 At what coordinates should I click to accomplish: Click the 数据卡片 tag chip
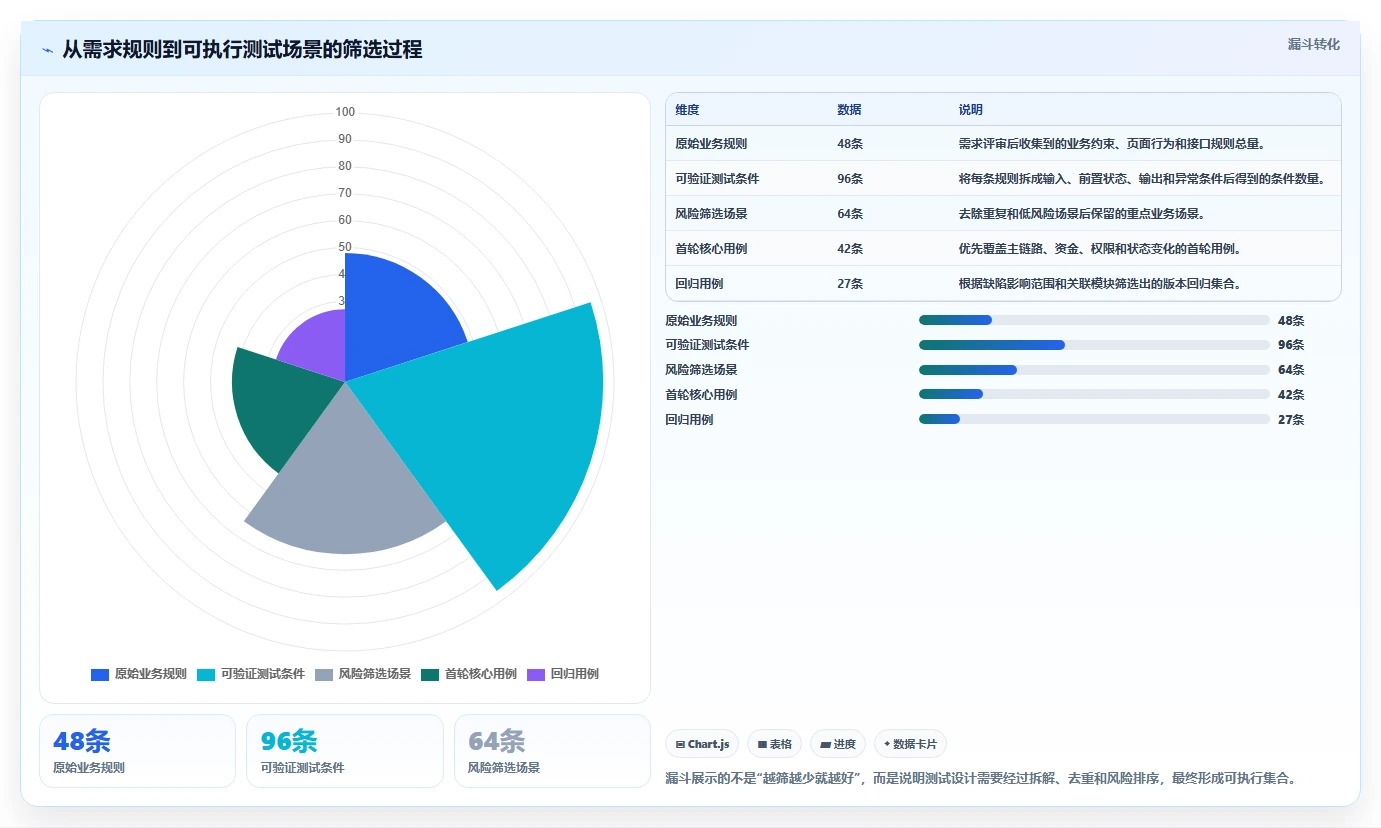tap(910, 744)
